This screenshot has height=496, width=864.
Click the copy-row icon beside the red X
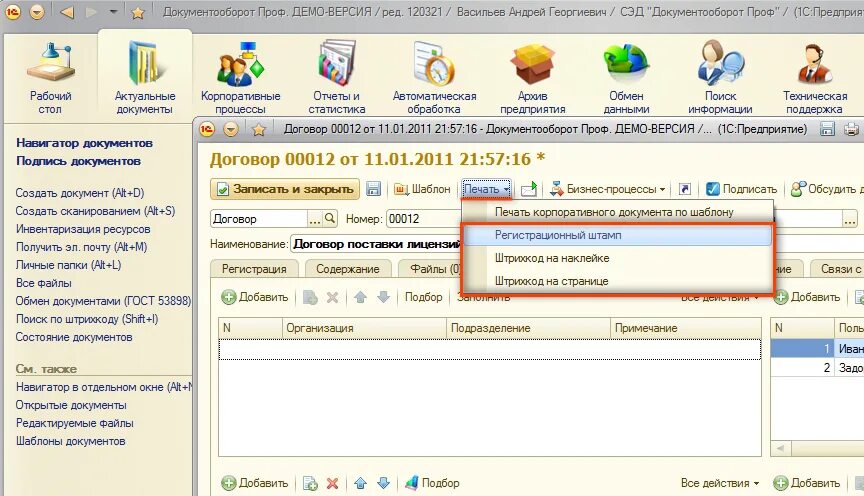click(310, 483)
